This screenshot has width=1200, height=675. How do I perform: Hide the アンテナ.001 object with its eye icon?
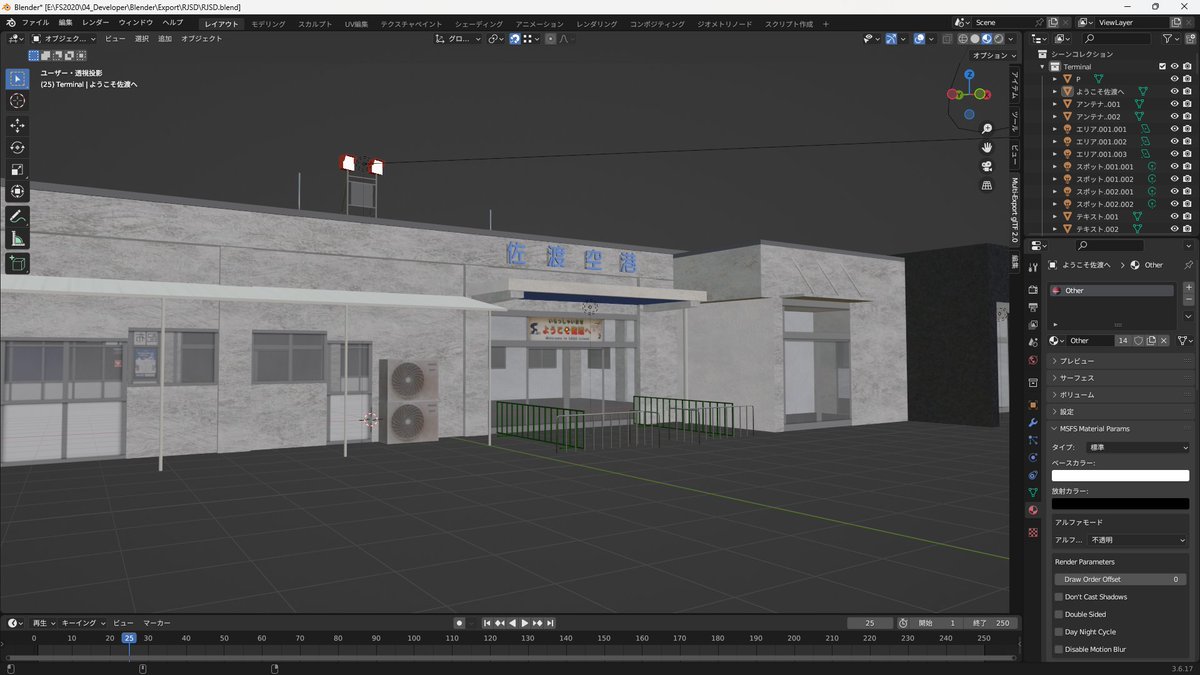1175,104
